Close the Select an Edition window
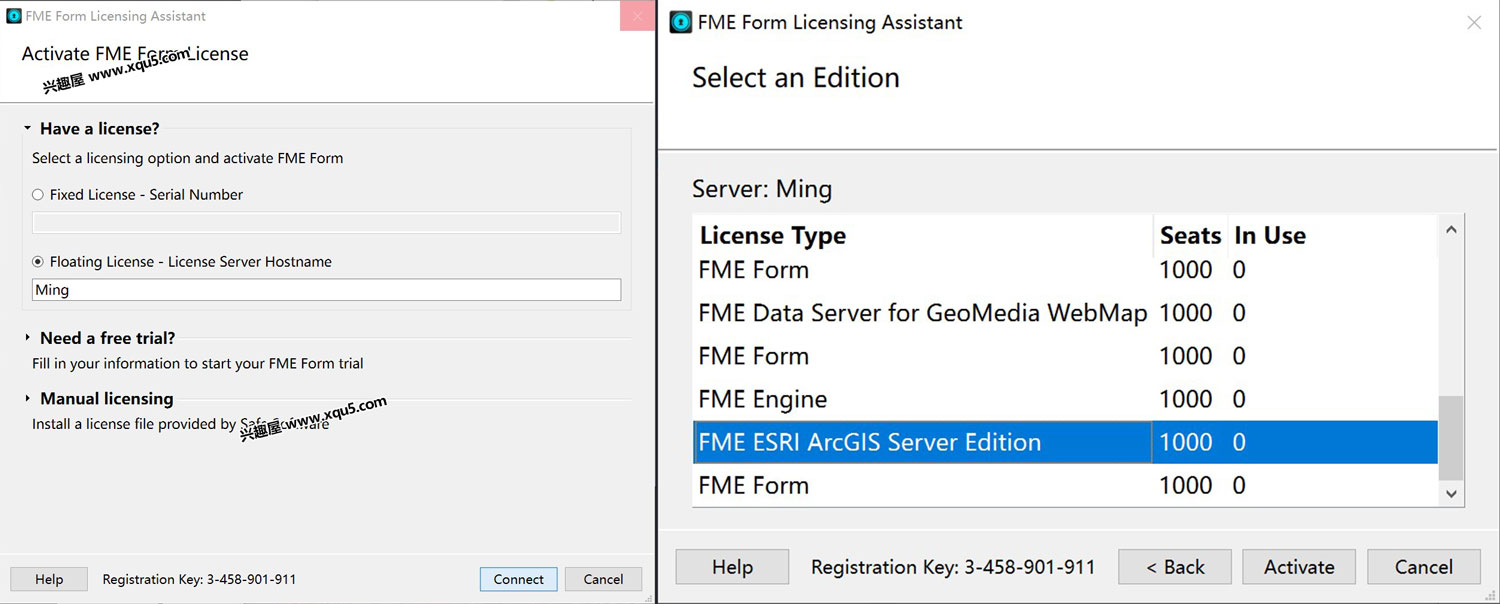Screen dimensions: 1500x604 1474,22
